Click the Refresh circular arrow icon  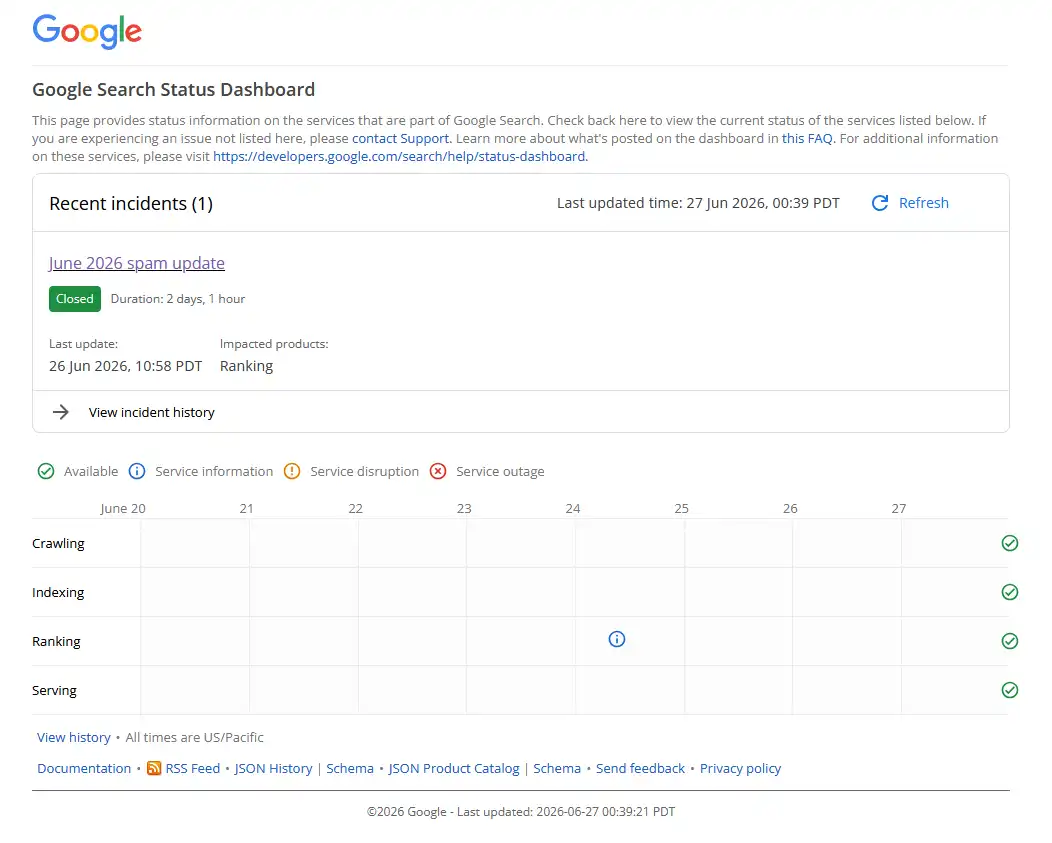point(880,203)
